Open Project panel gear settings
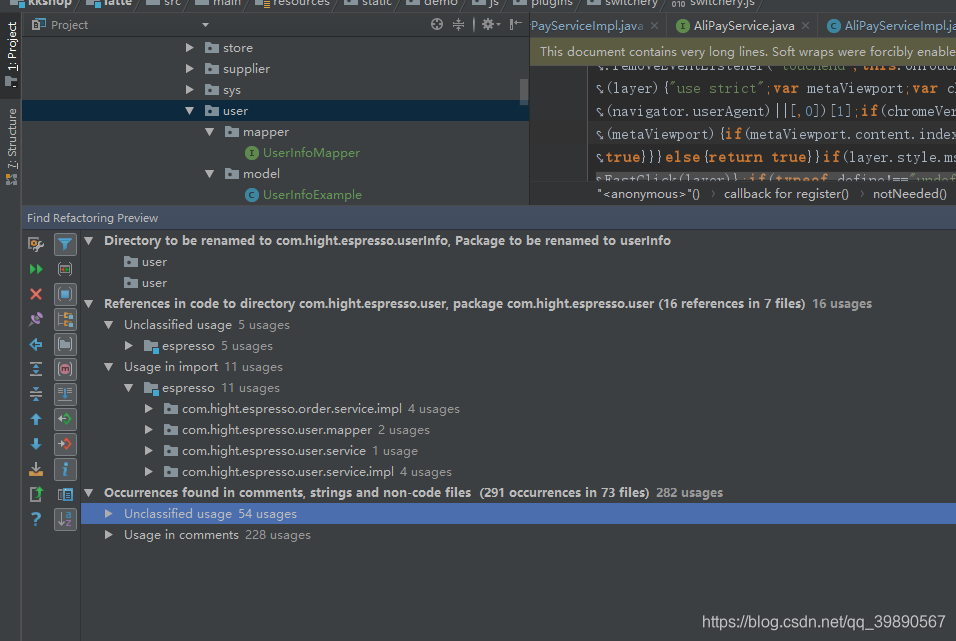Screen dimensions: 956x641 click(x=490, y=24)
